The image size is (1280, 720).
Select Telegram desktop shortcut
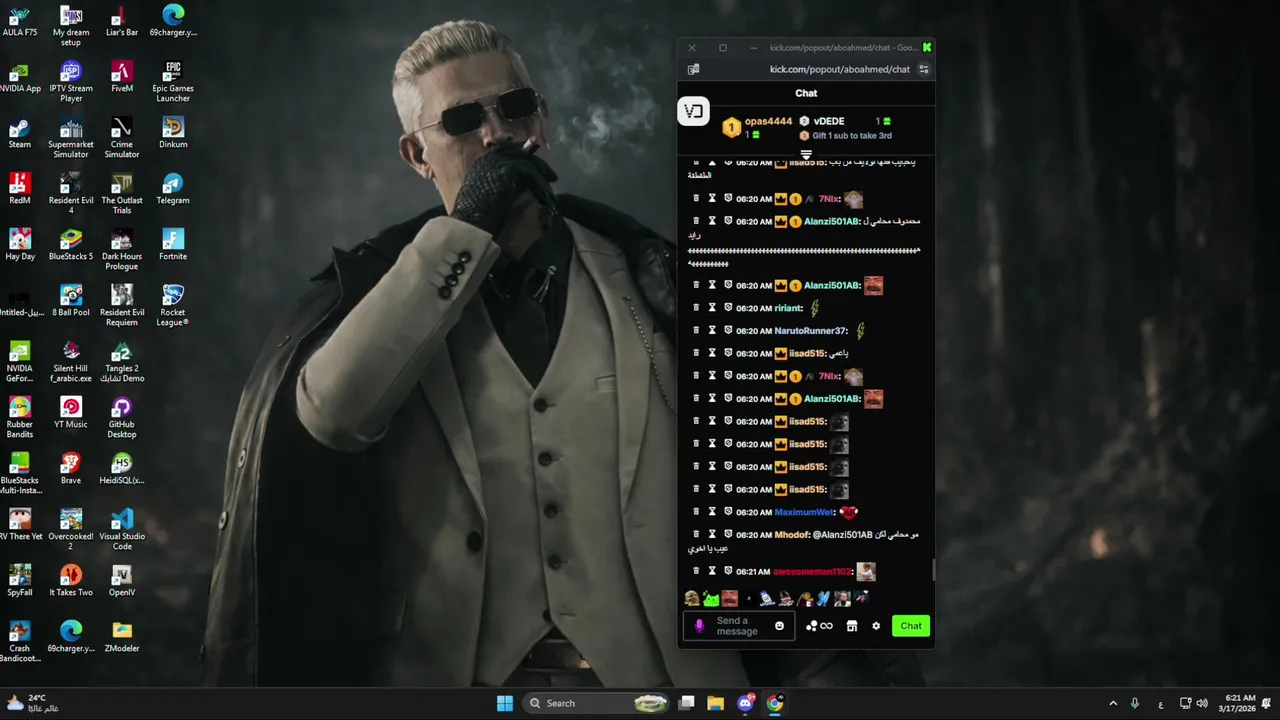click(173, 189)
